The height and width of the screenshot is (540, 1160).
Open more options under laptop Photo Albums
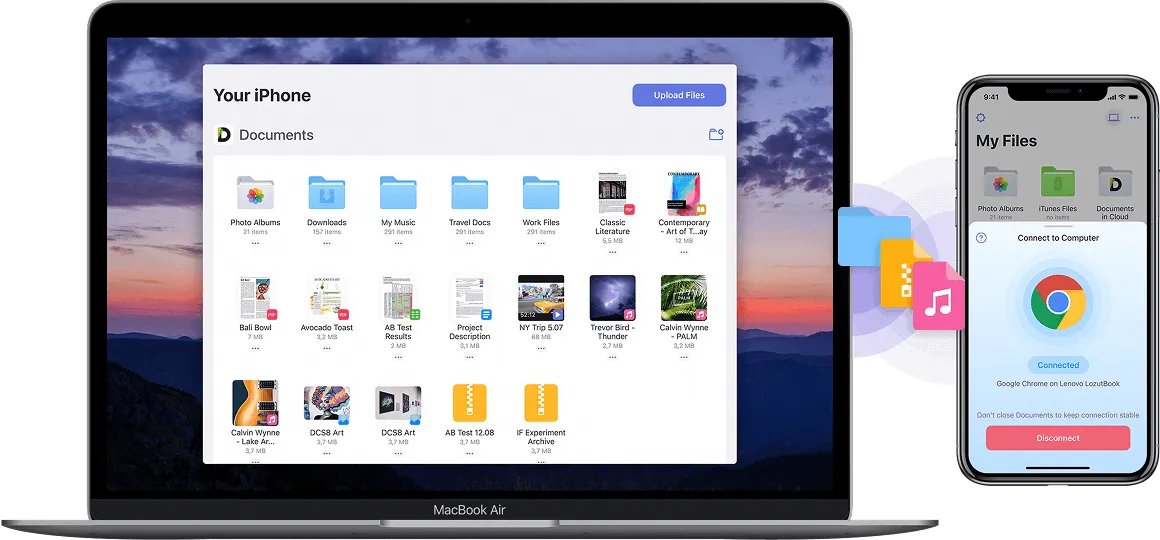(255, 243)
